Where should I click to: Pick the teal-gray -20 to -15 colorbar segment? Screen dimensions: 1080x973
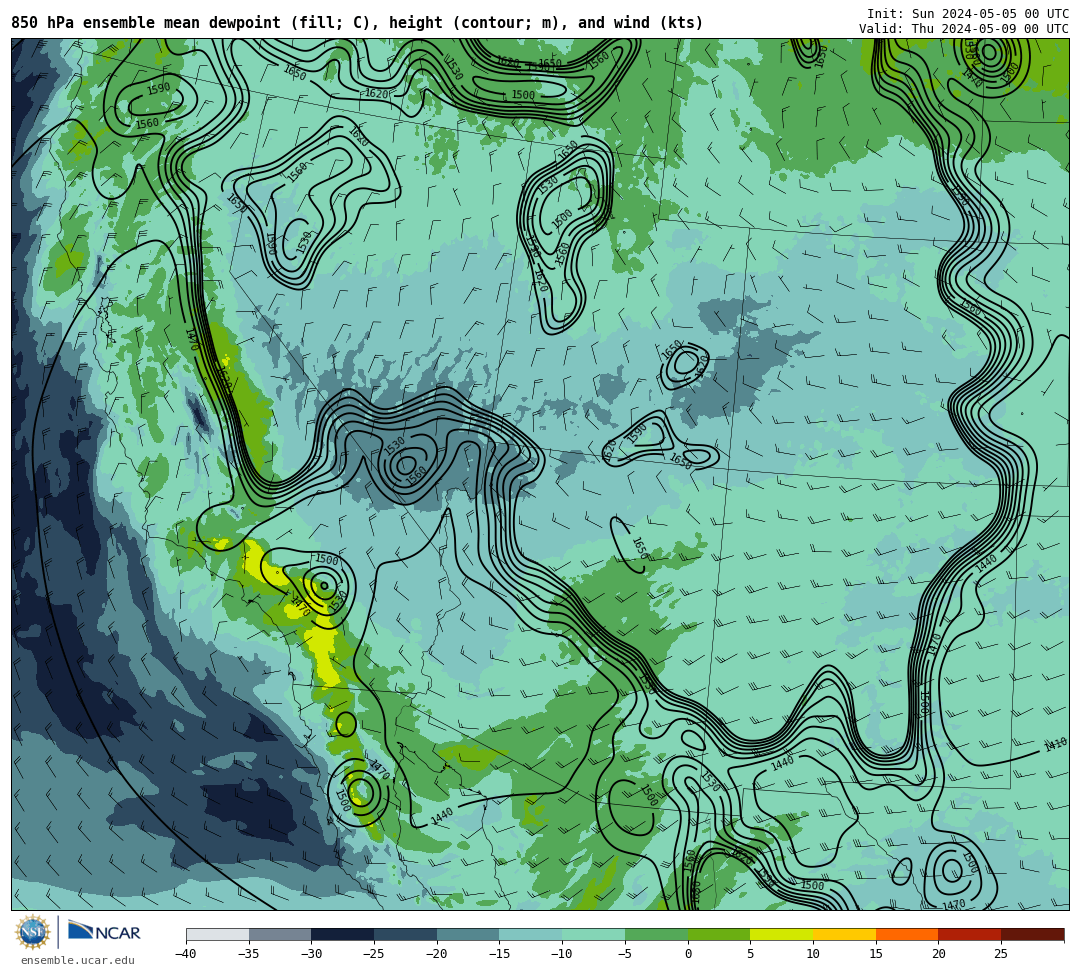(468, 934)
